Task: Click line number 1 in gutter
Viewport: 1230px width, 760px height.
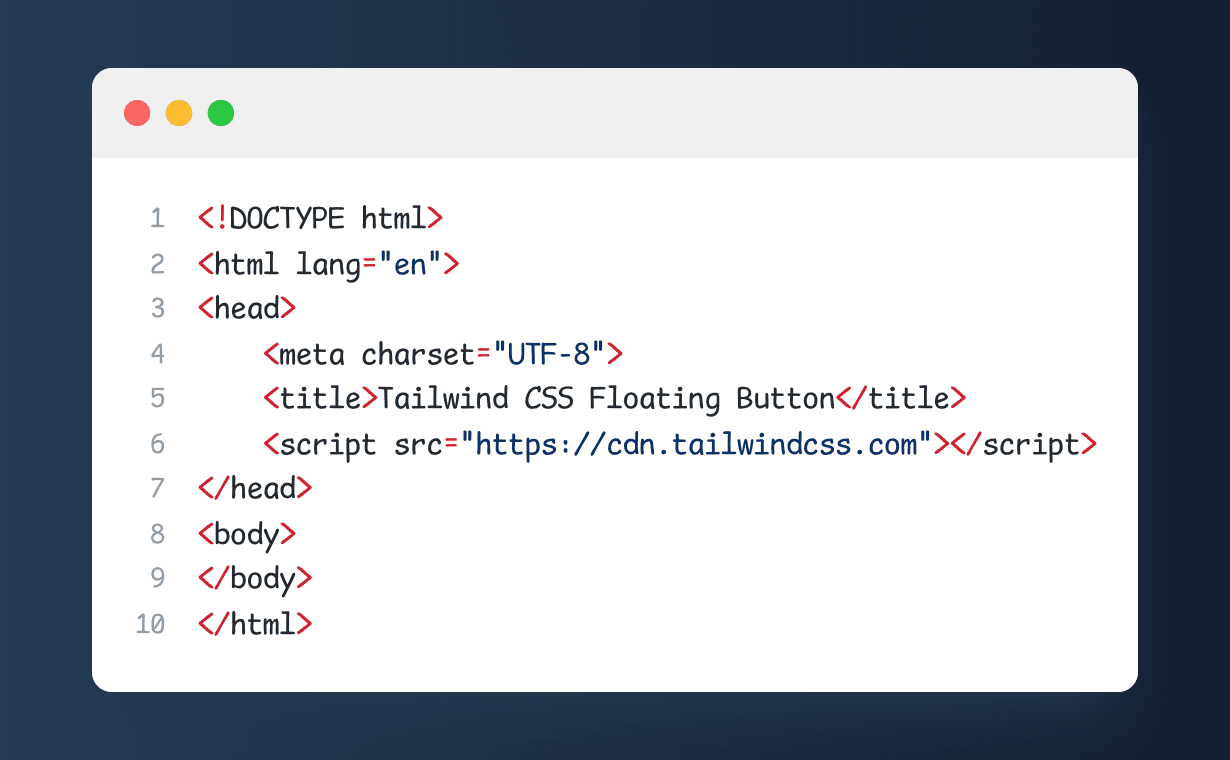Action: (157, 218)
